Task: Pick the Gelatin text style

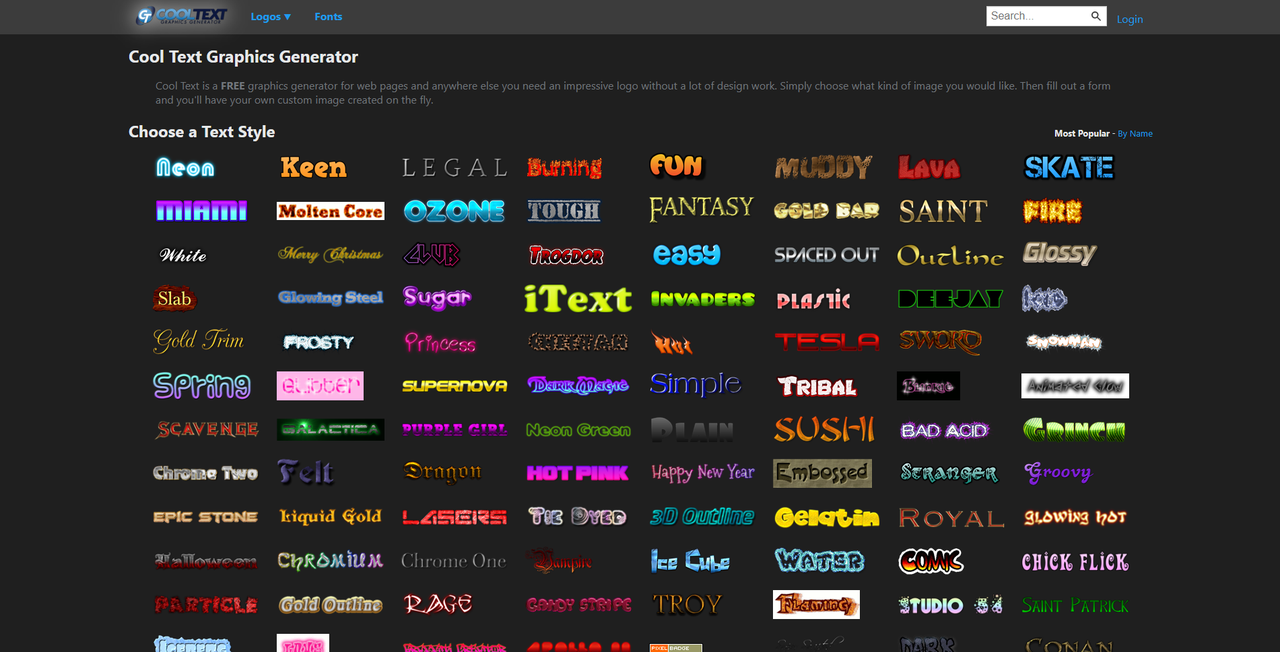Action: coord(826,517)
